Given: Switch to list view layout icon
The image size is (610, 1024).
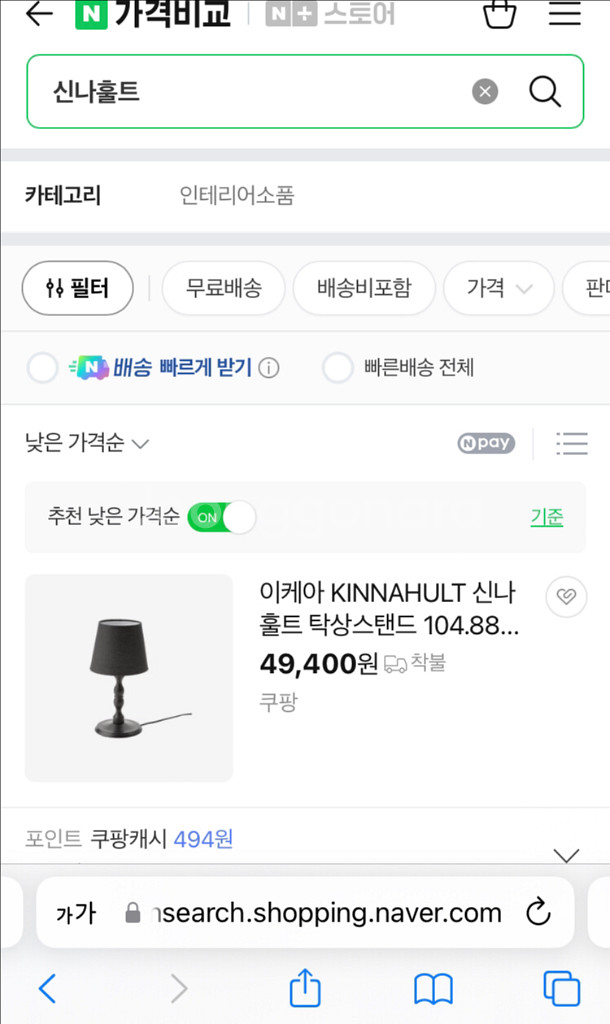Looking at the screenshot, I should point(572,443).
